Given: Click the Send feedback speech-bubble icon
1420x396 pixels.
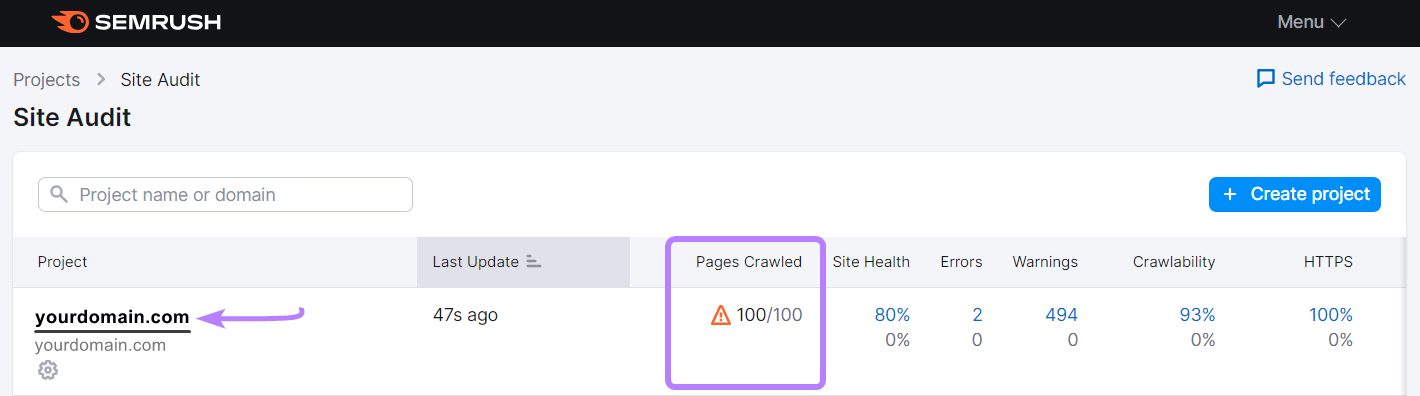Looking at the screenshot, I should click(x=1266, y=79).
